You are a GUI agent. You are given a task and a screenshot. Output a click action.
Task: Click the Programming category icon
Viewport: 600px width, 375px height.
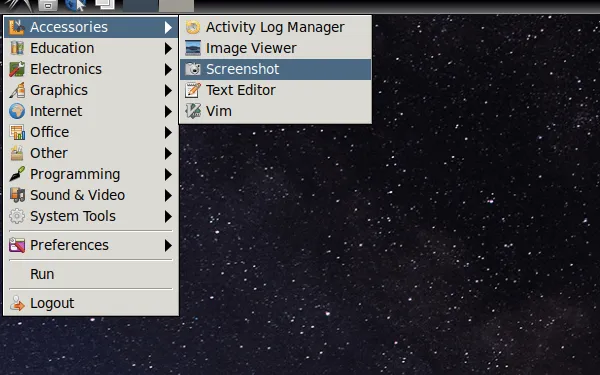pyautogui.click(x=17, y=174)
